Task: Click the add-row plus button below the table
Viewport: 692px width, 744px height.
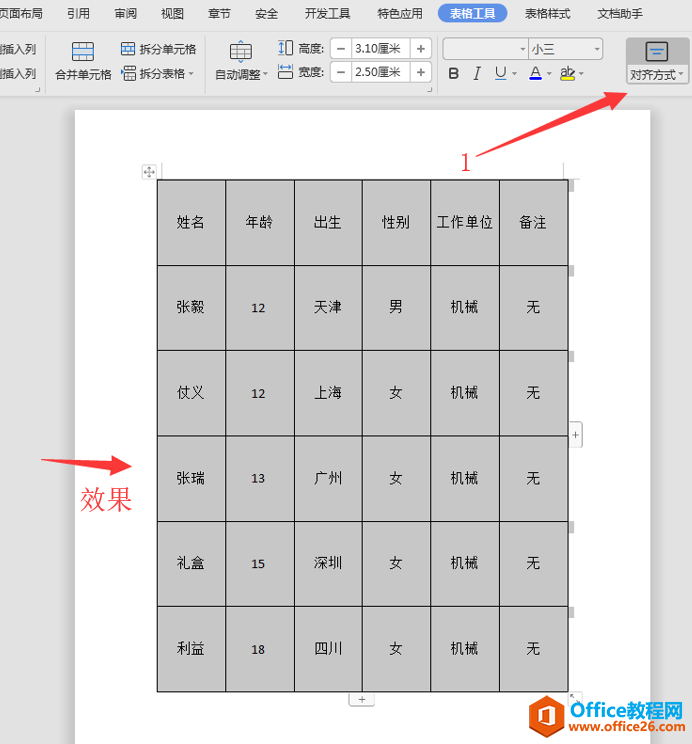Action: point(362,699)
